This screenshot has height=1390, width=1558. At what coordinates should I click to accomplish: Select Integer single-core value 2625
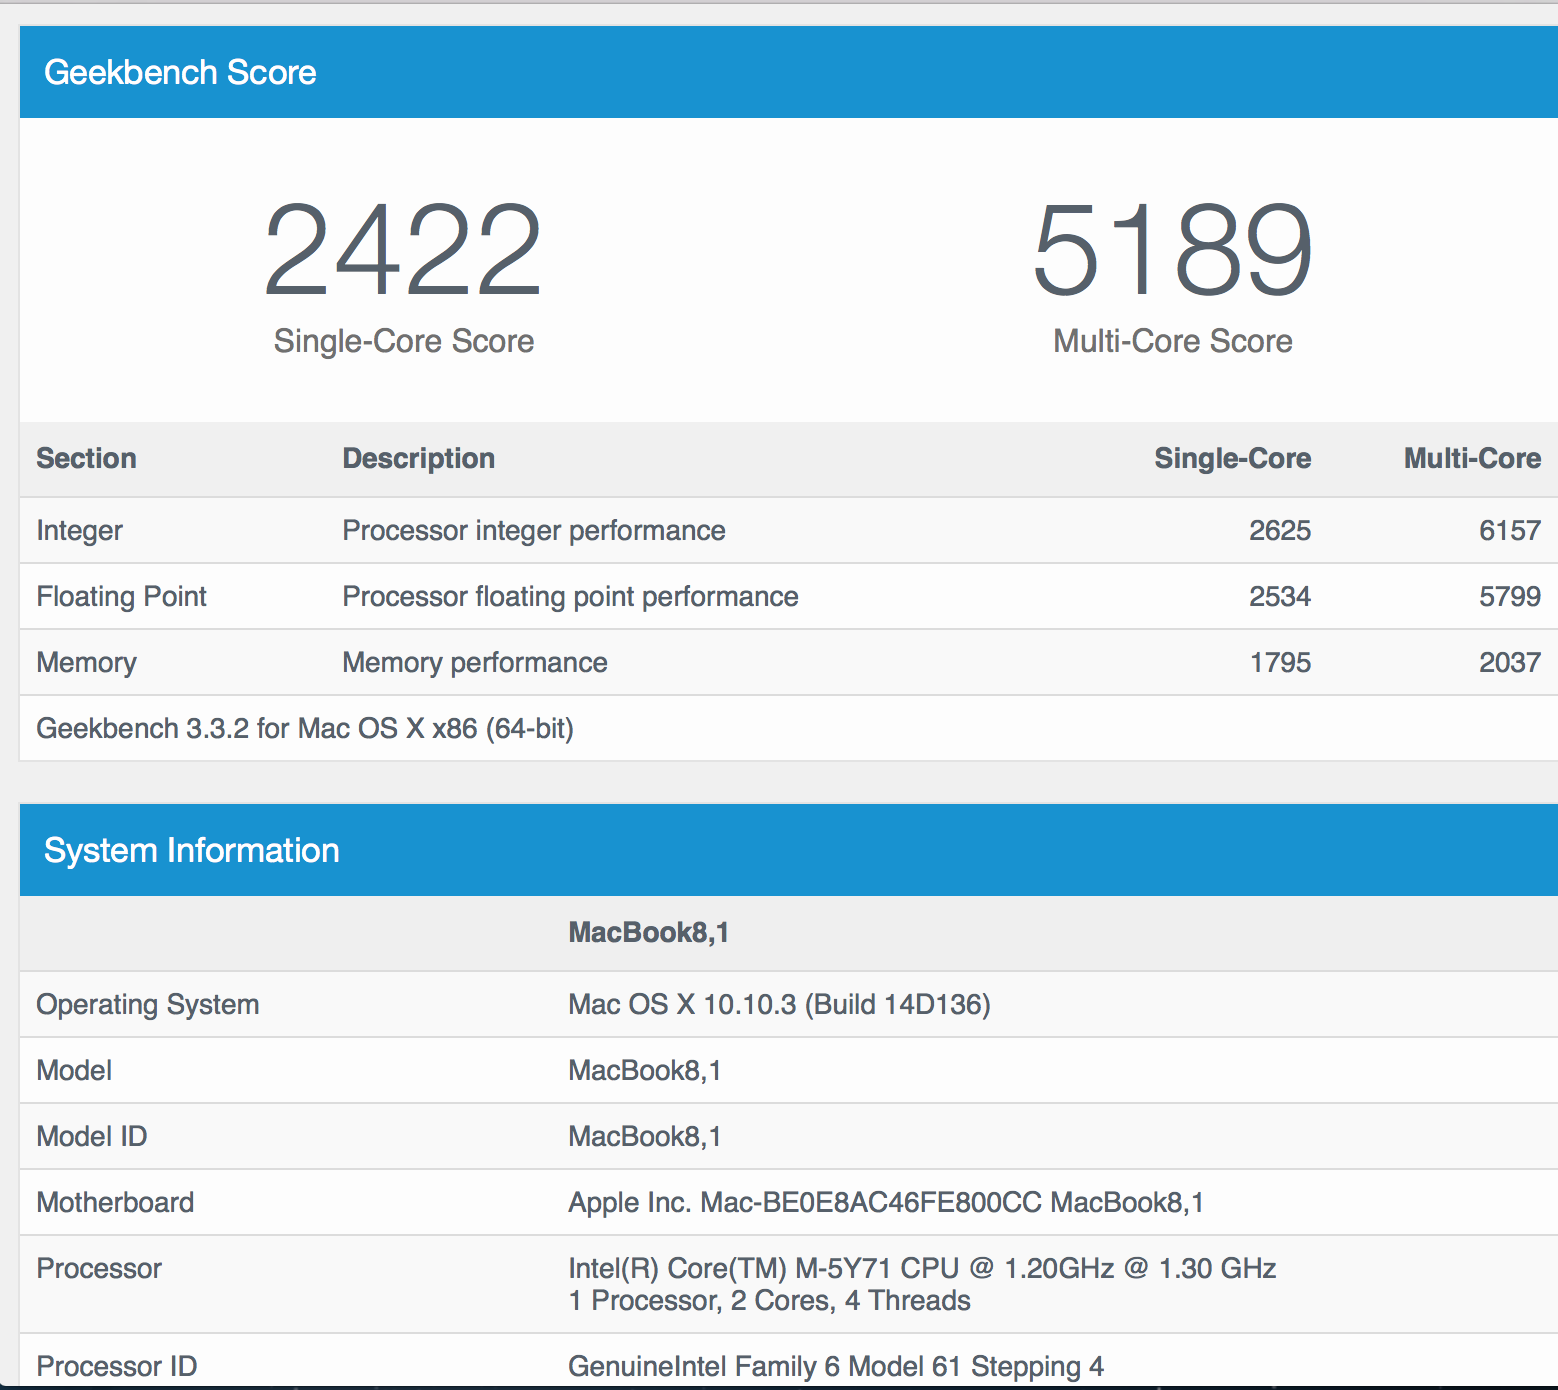(x=1280, y=531)
